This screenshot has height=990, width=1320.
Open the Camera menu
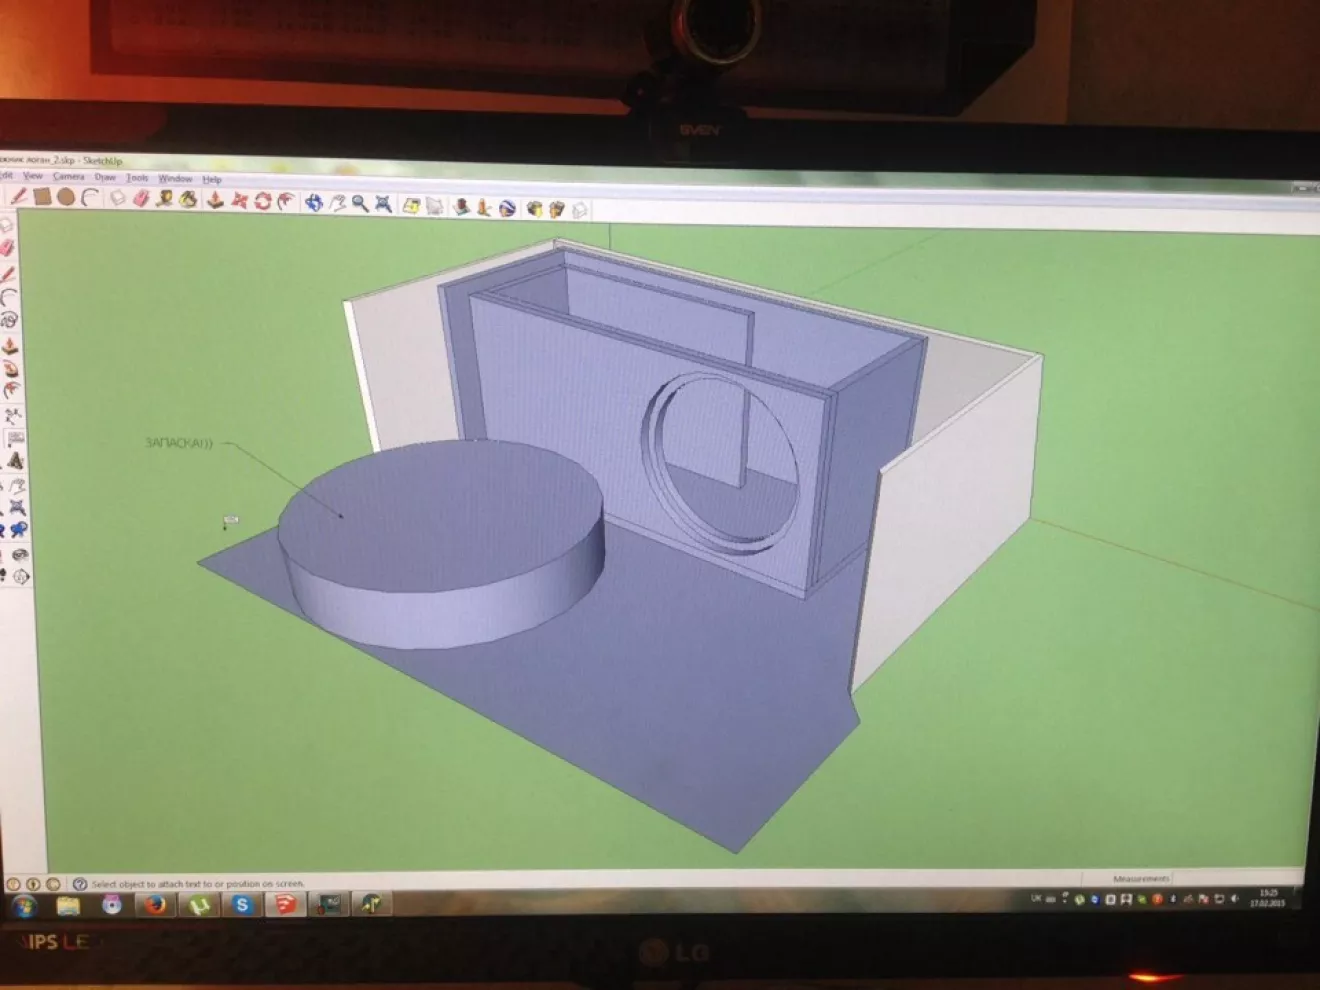click(x=68, y=177)
